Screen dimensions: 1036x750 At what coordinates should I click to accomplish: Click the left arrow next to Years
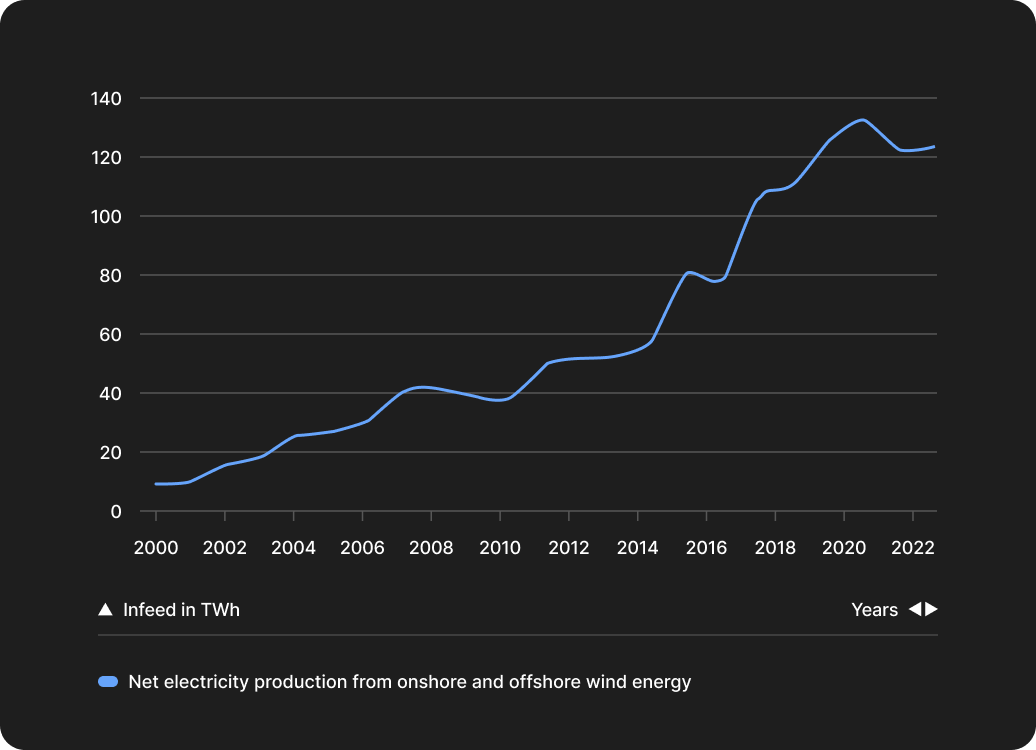(x=914, y=610)
